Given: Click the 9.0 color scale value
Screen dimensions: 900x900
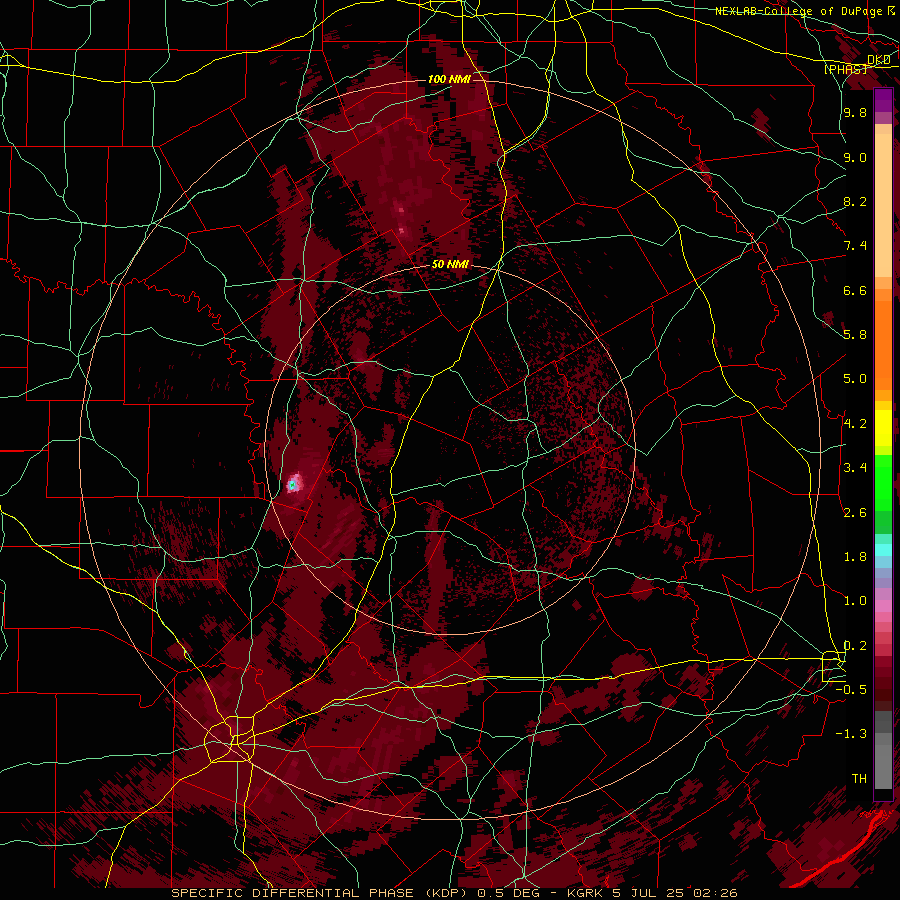Looking at the screenshot, I should pyautogui.click(x=855, y=157).
